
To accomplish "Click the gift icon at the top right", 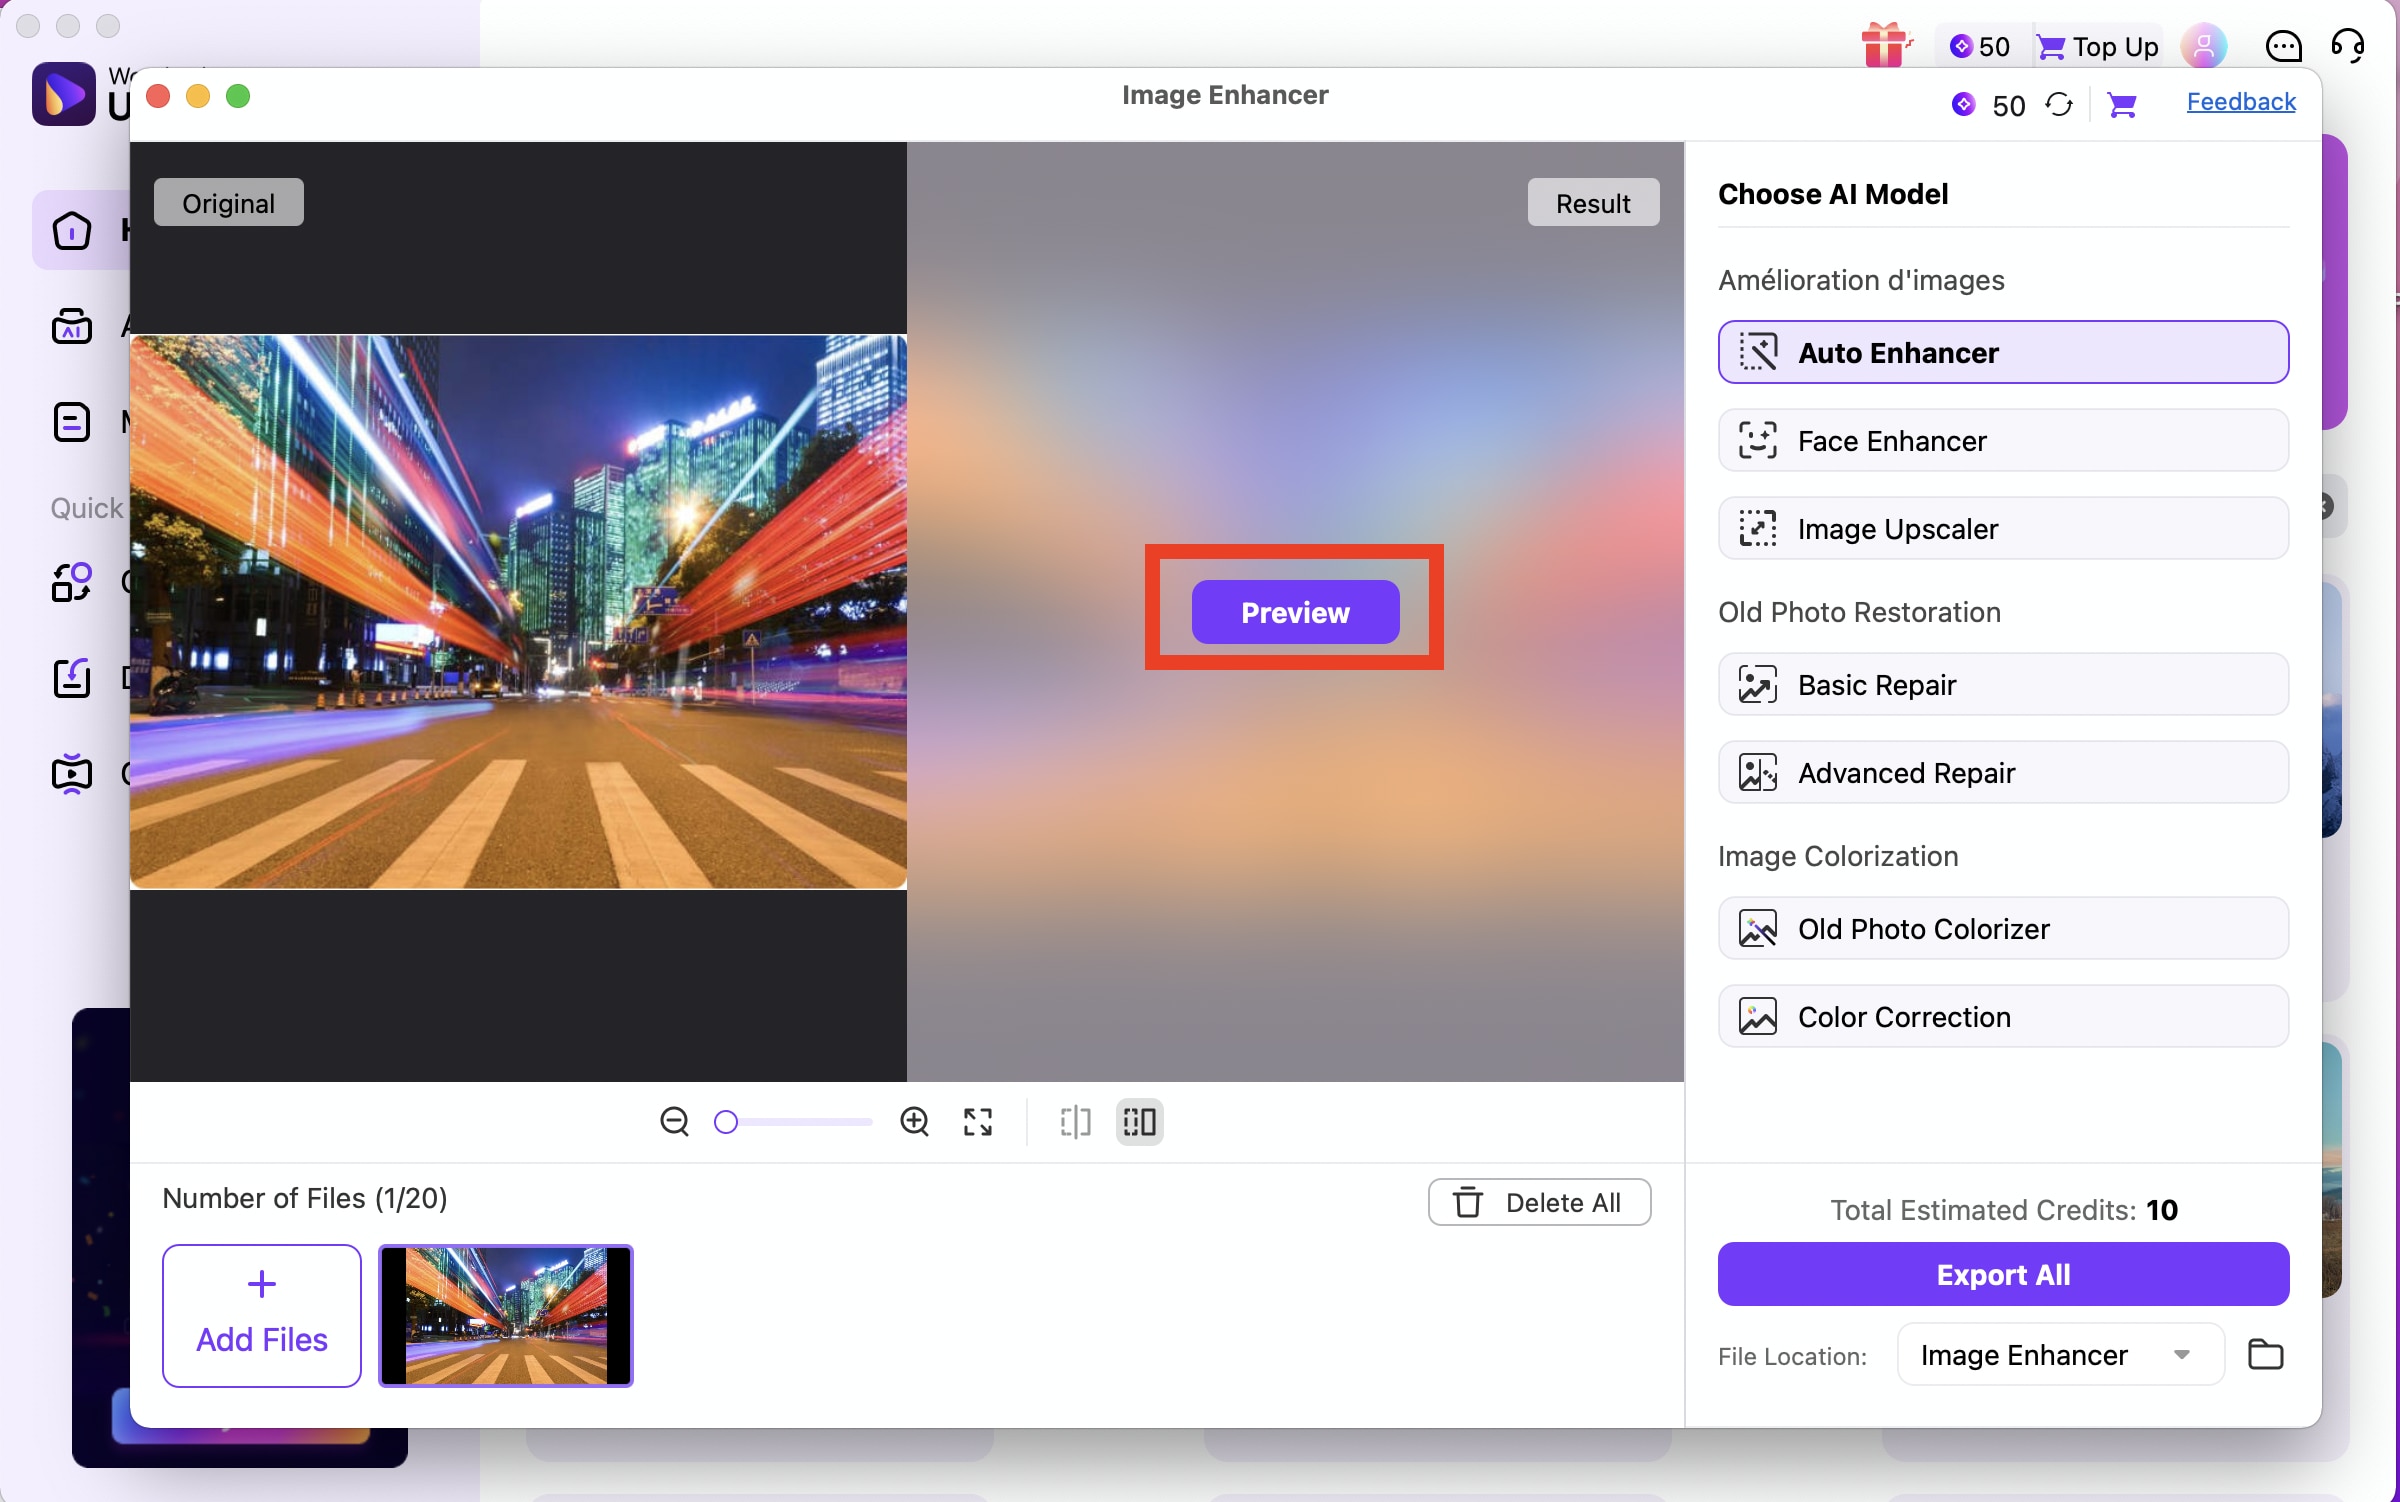I will coord(1884,45).
